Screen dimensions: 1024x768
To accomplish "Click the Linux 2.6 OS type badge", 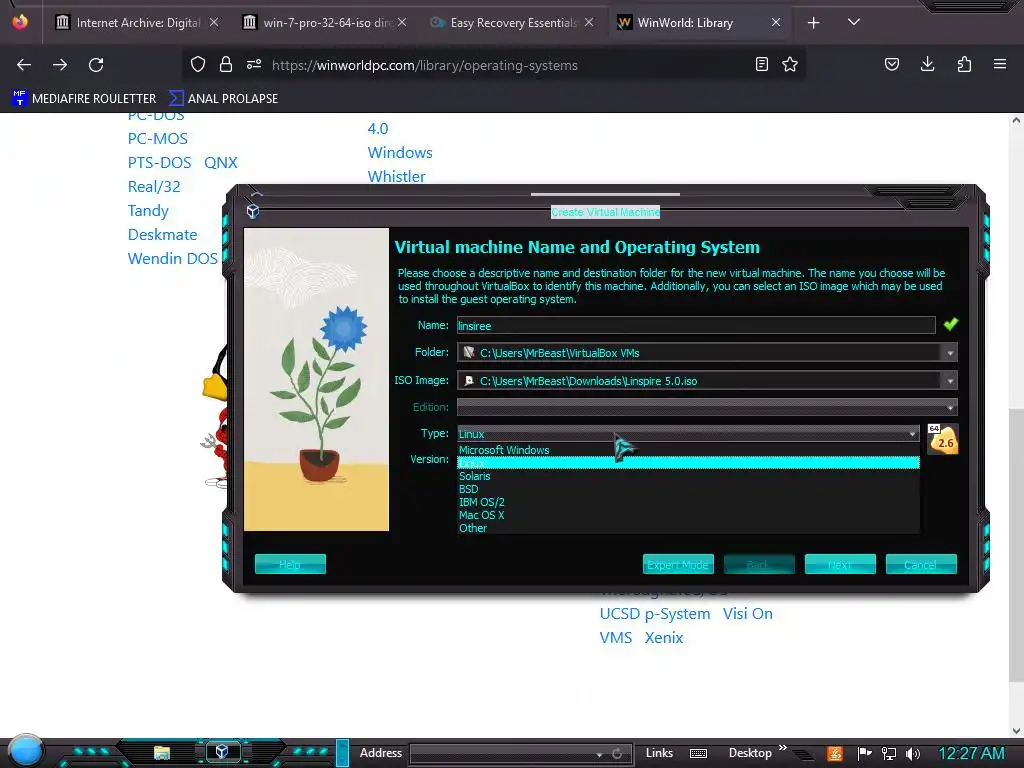I will (x=942, y=439).
